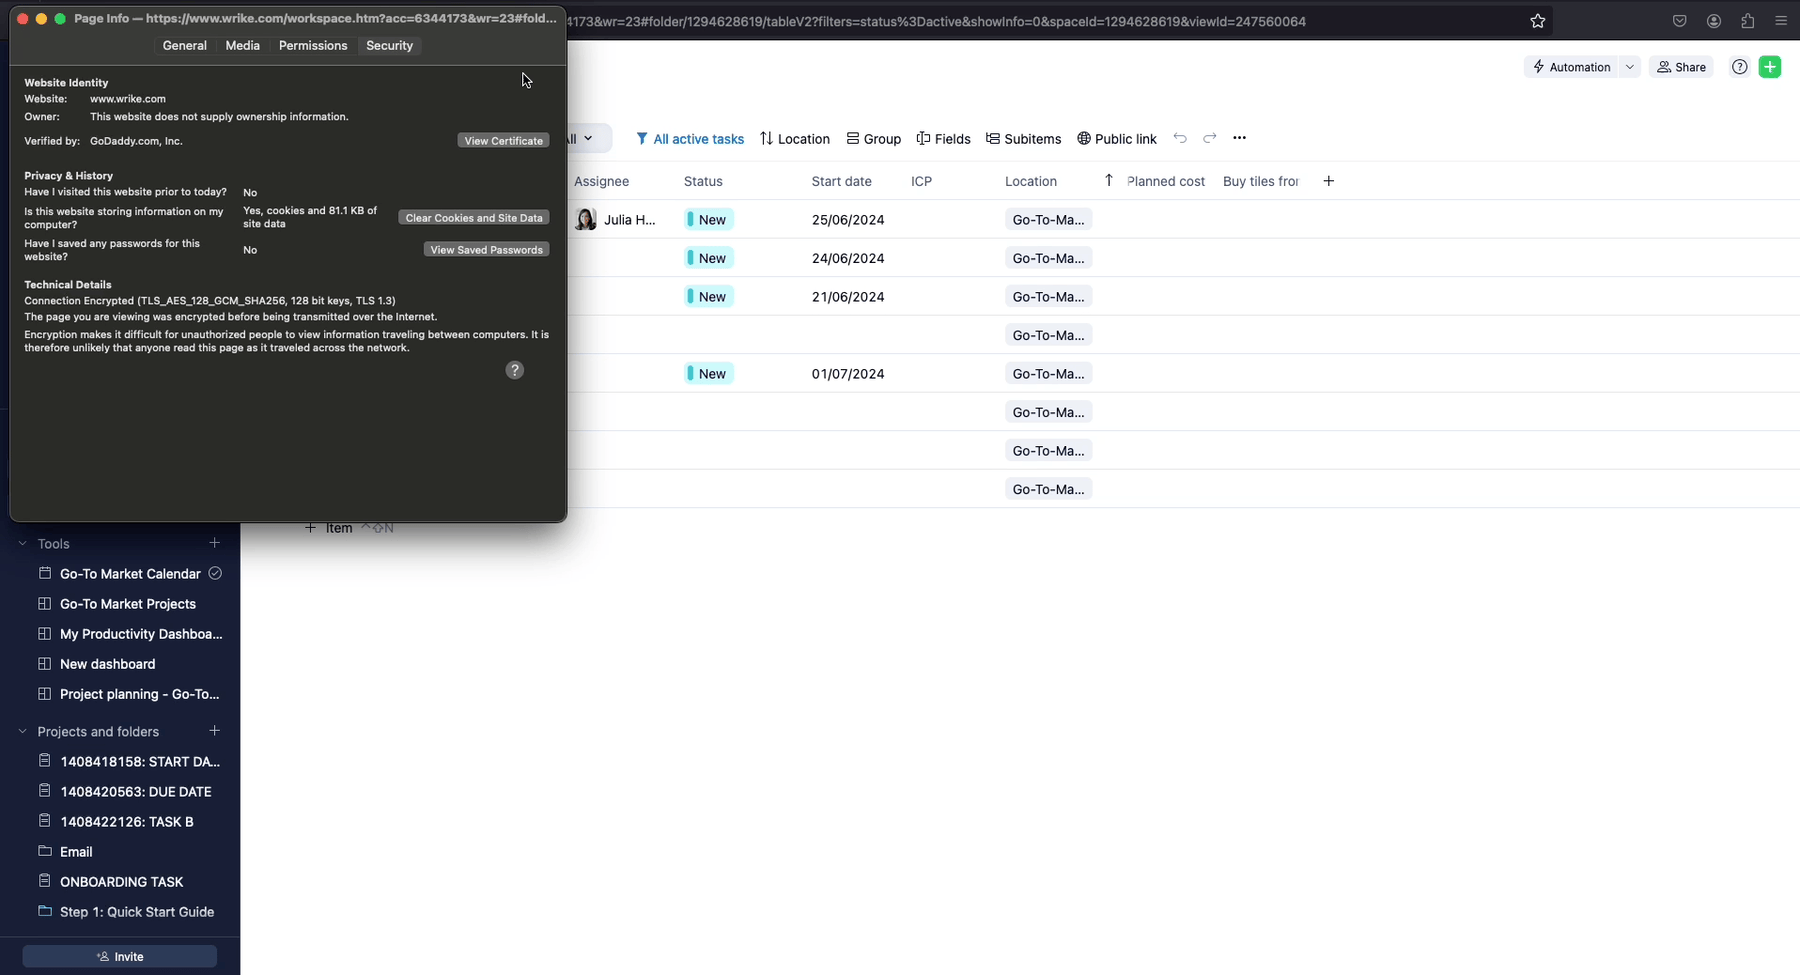The width and height of the screenshot is (1800, 975).
Task: Click the green plus create button
Action: click(x=1769, y=67)
